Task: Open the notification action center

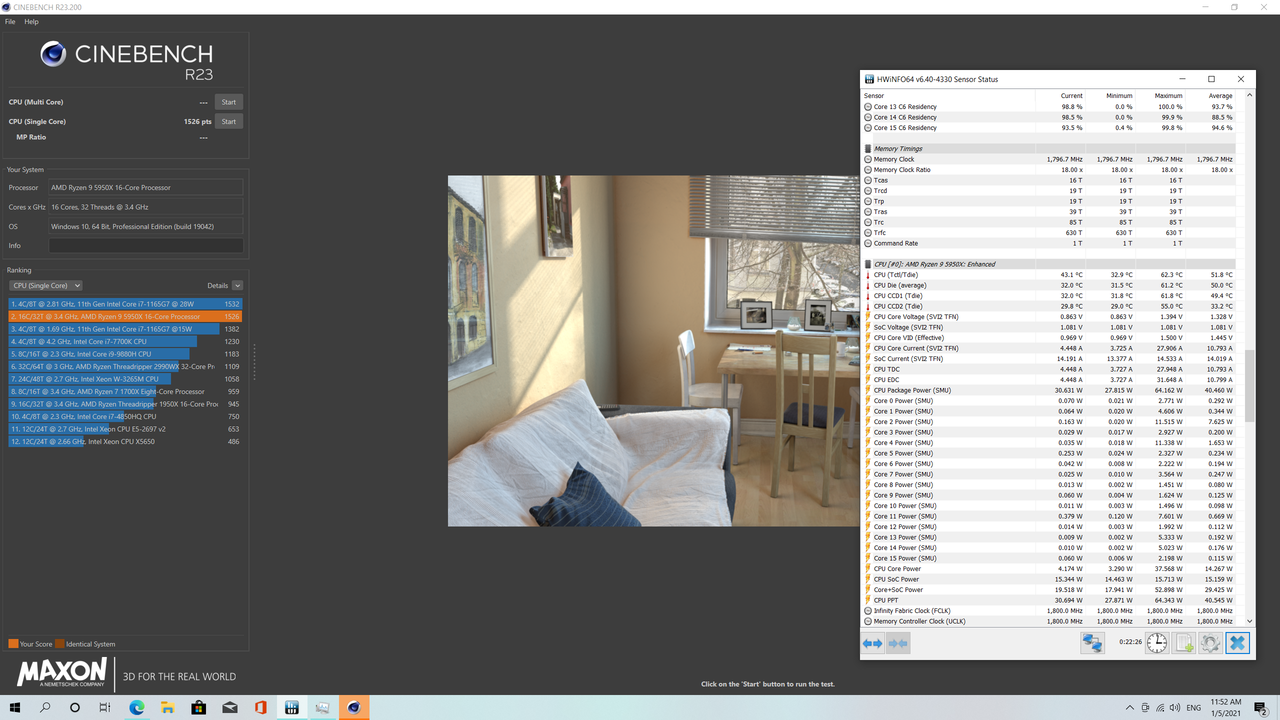Action: 1261,708
